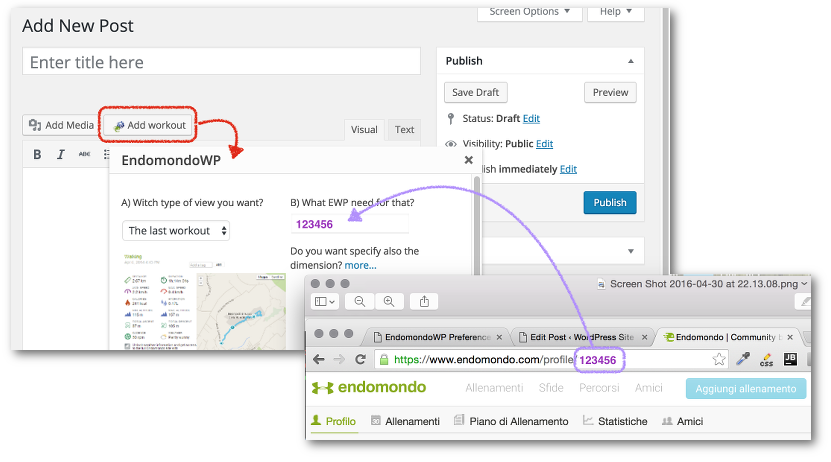Image resolution: width=831 pixels, height=462 pixels.
Task: Open the Amici sub-tab with people icon
Action: coord(683,421)
